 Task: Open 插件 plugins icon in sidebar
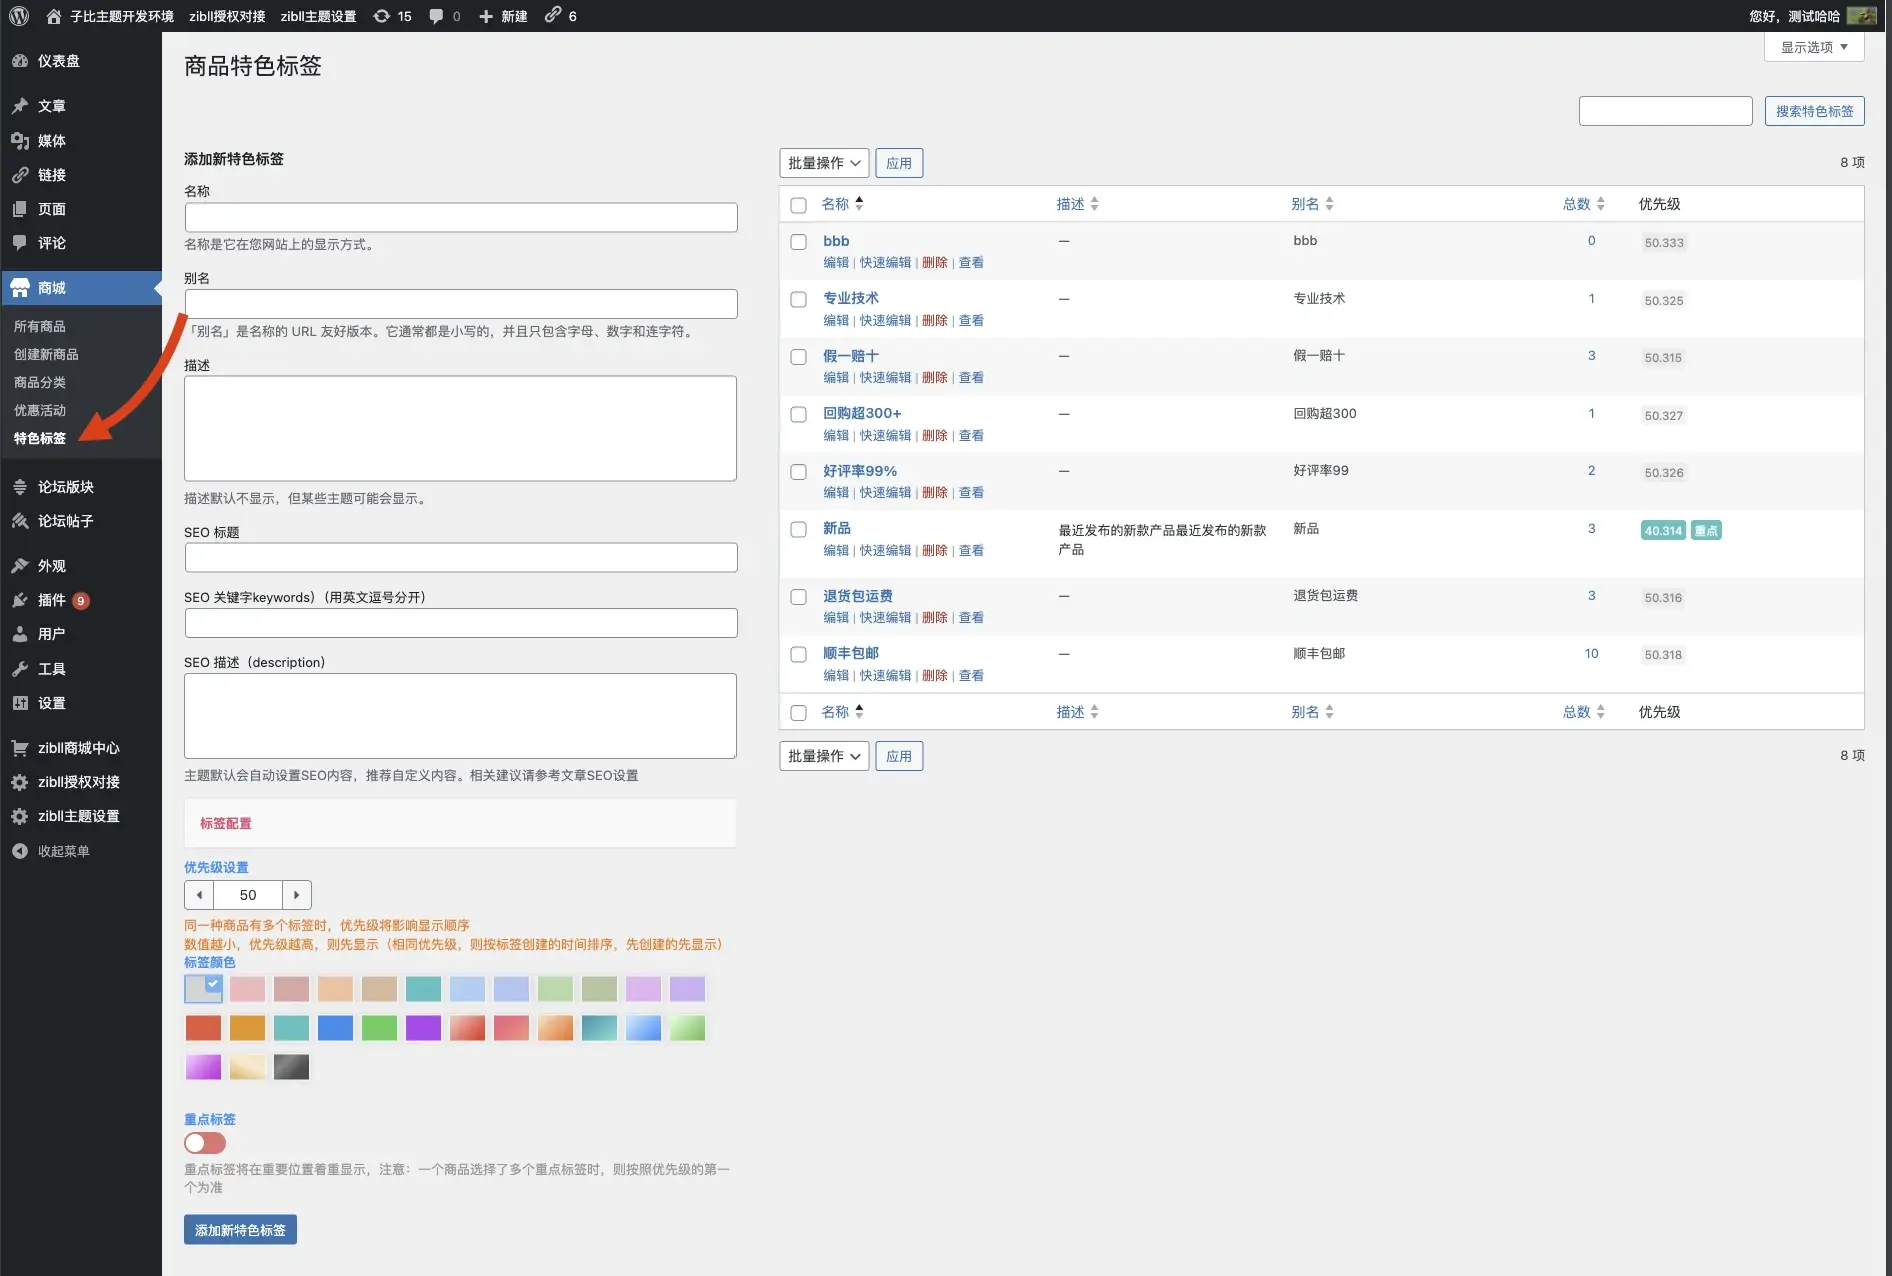20,600
